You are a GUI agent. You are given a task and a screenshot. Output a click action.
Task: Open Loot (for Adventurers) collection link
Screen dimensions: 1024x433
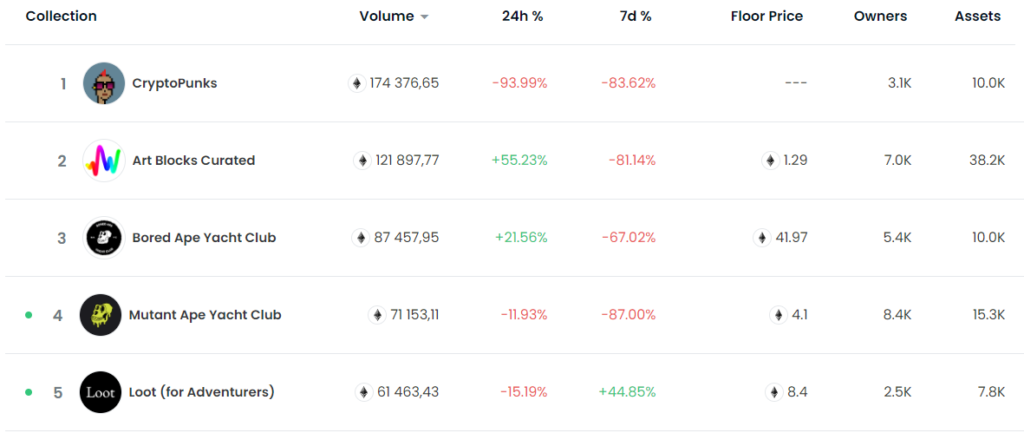pyautogui.click(x=203, y=392)
